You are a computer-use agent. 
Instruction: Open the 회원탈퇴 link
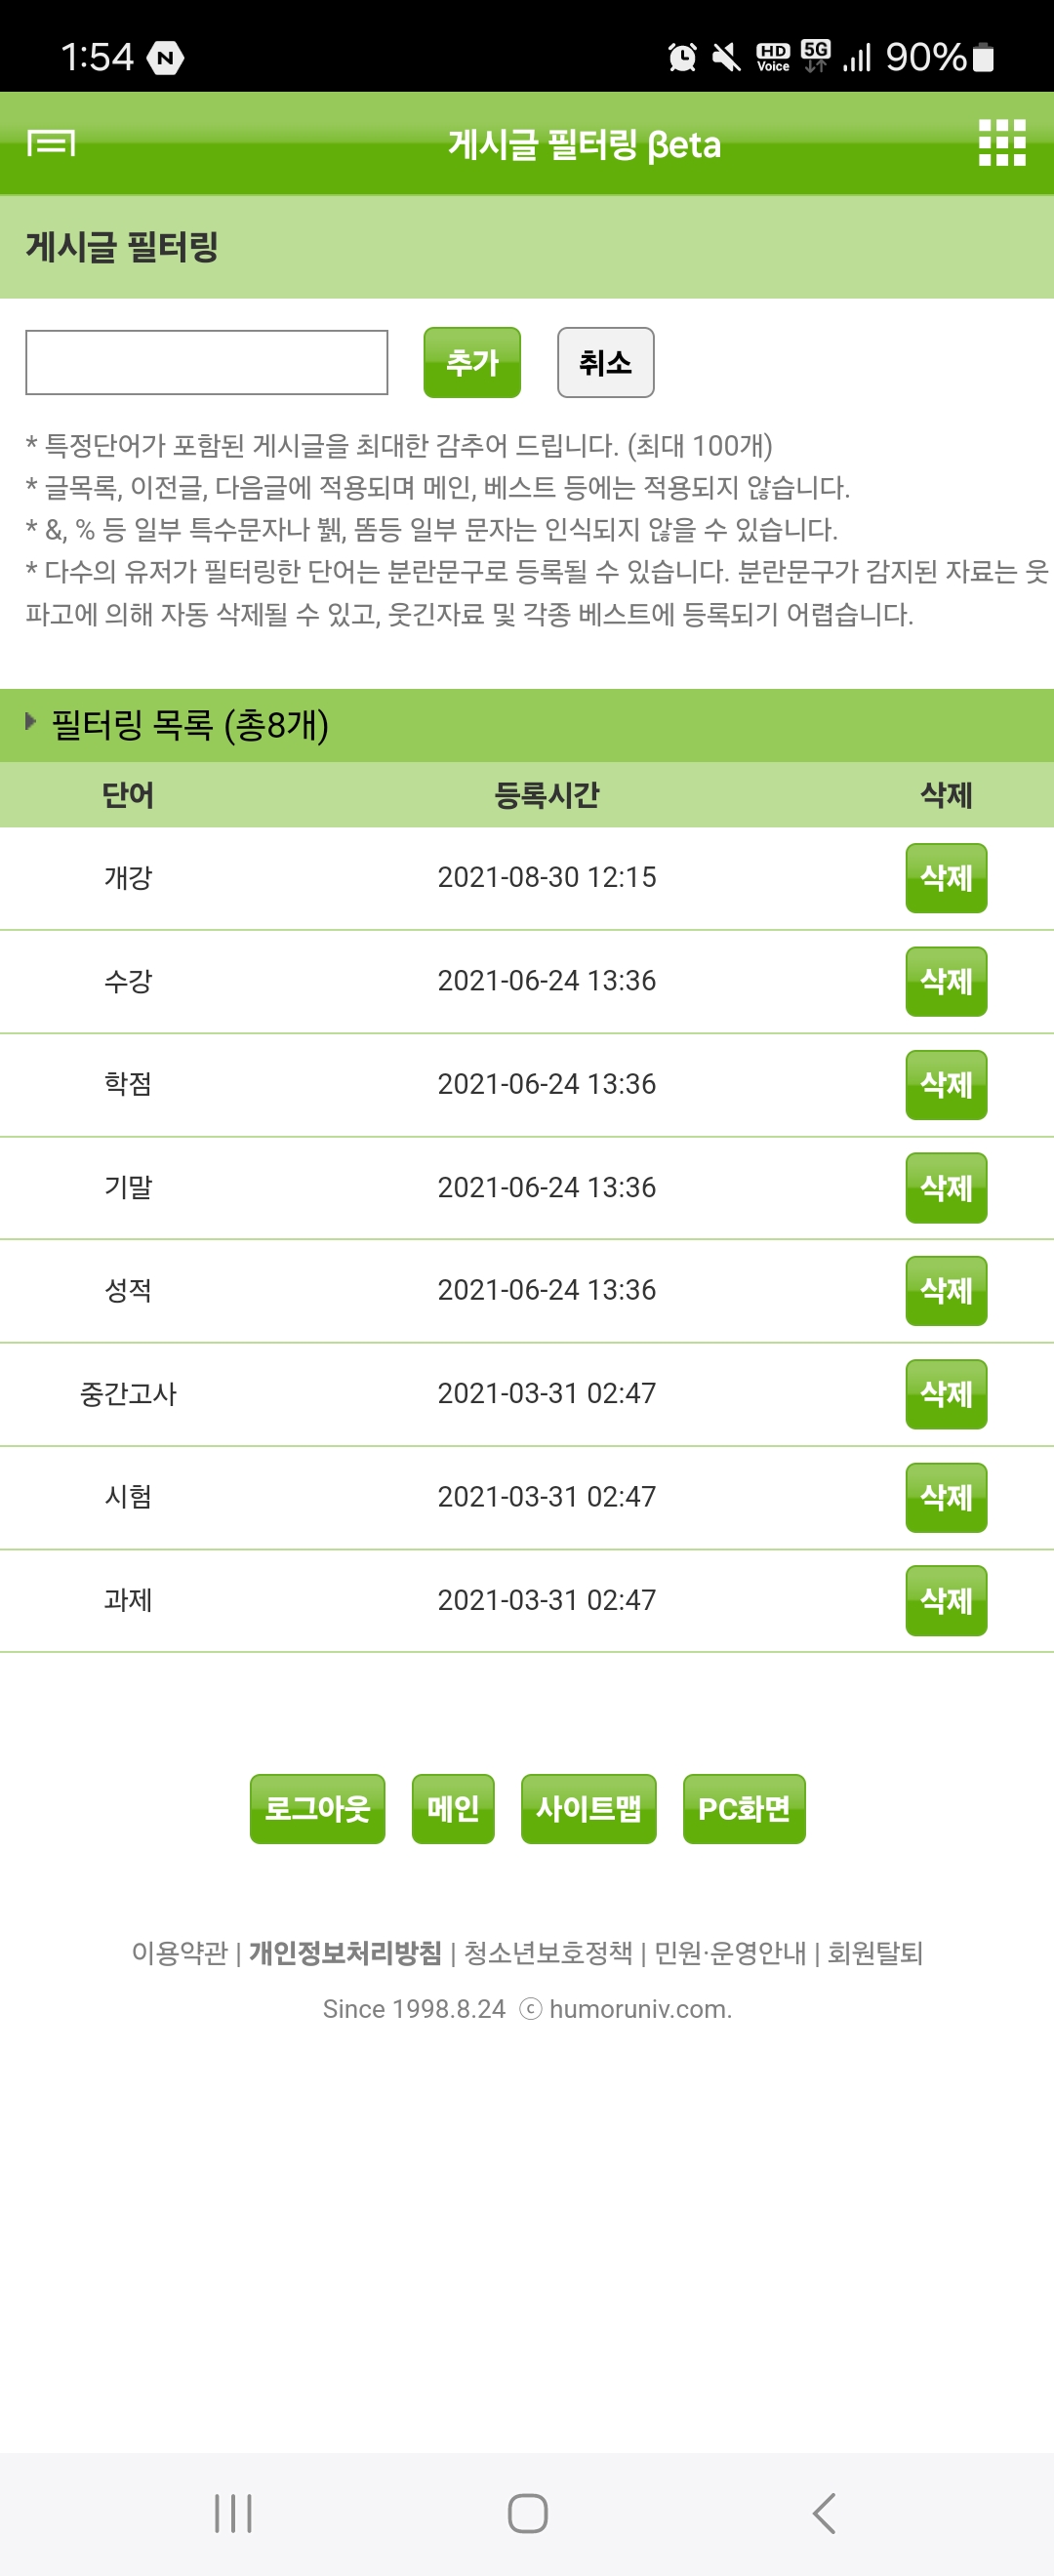tap(874, 1953)
